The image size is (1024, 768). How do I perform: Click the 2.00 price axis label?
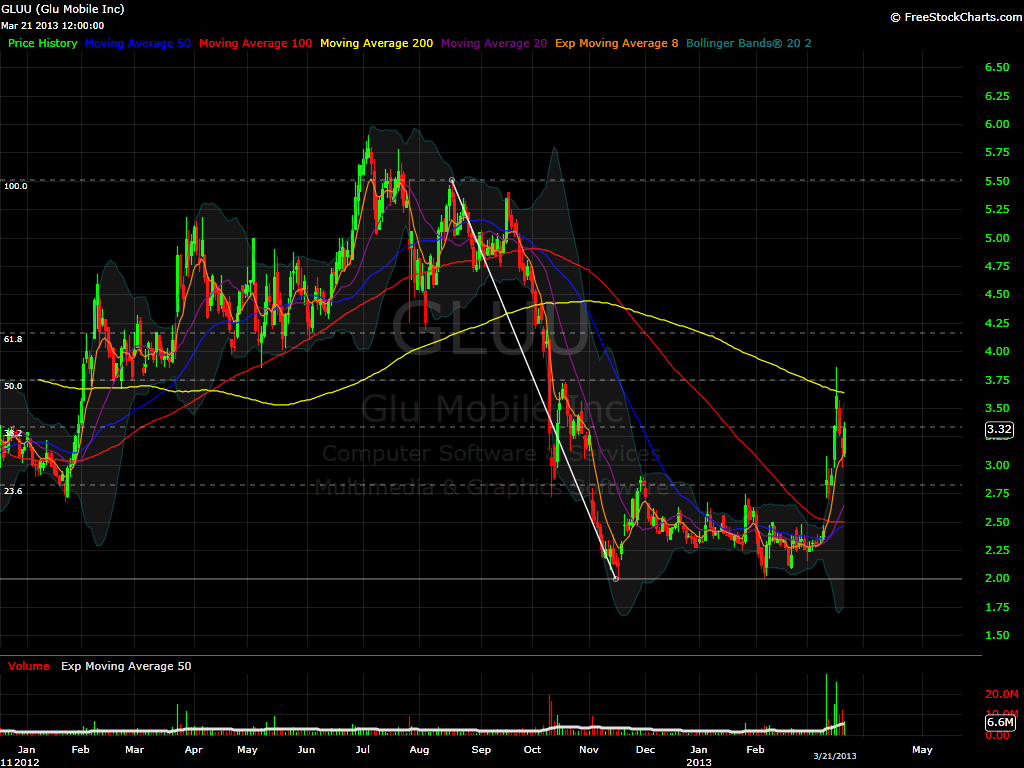(997, 579)
